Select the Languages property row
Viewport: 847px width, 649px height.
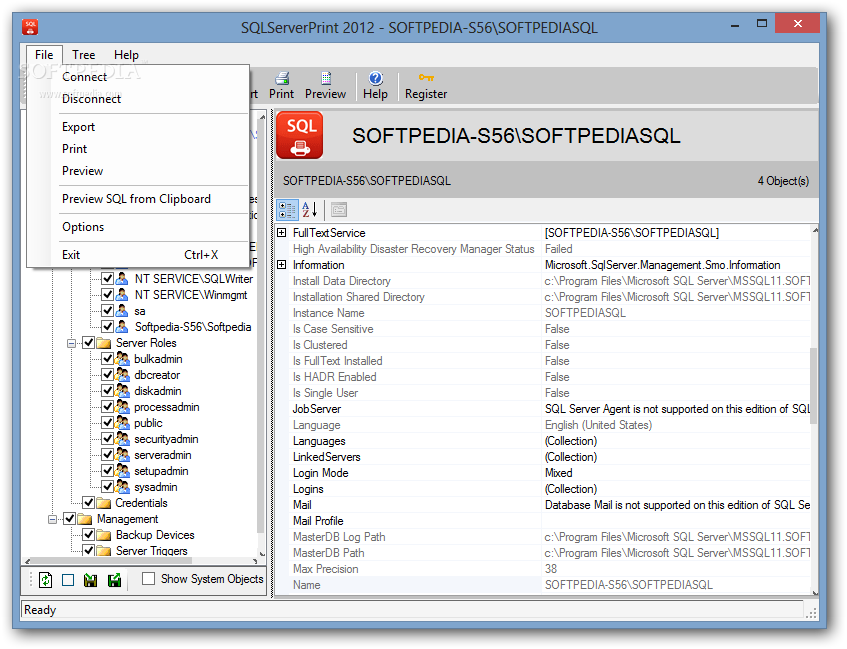tap(543, 441)
